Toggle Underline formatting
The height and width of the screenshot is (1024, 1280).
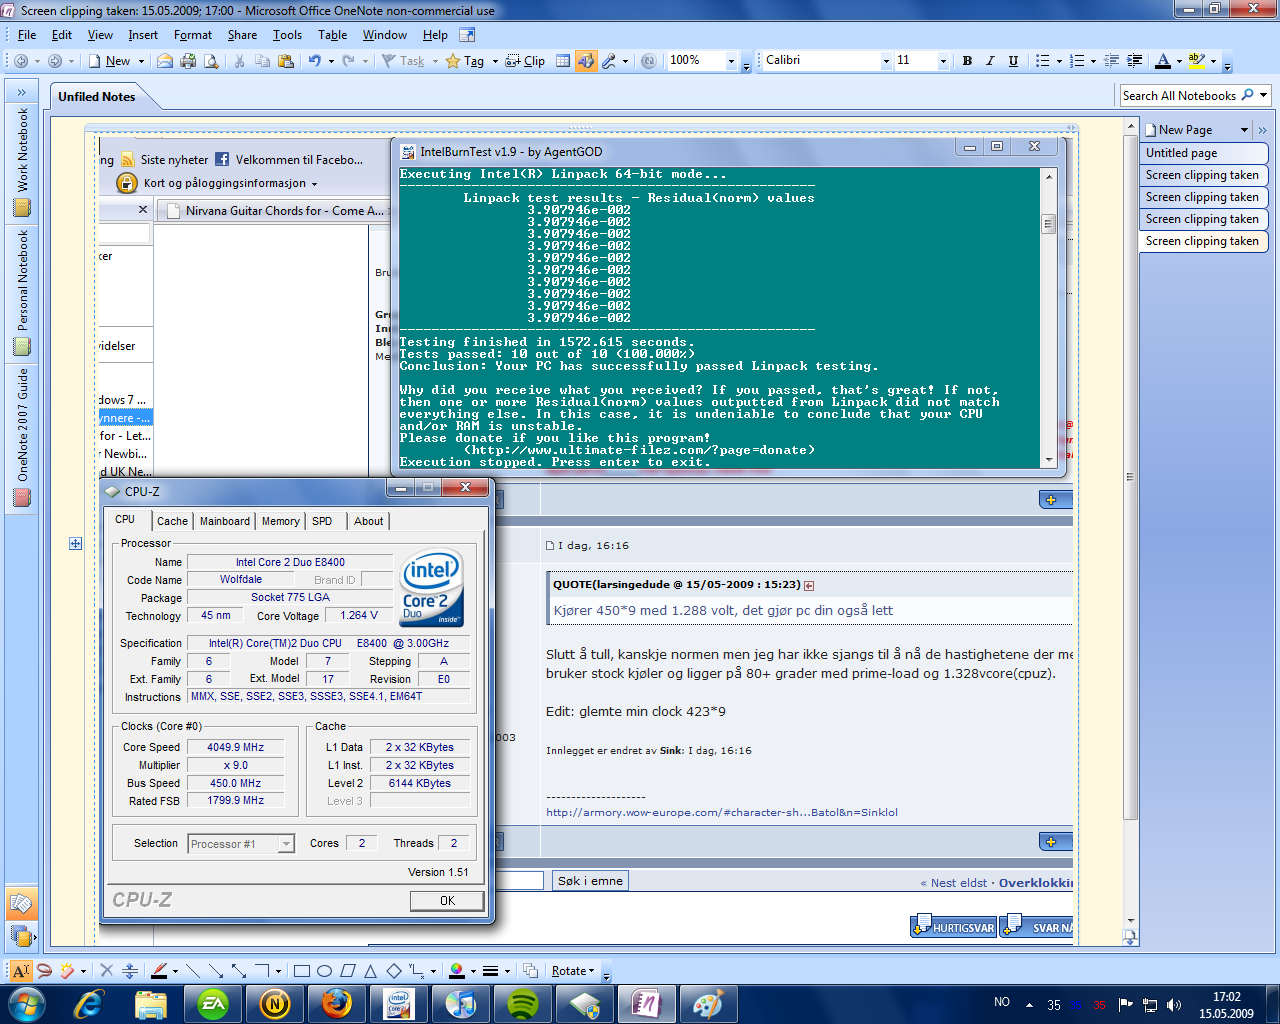tap(1013, 61)
